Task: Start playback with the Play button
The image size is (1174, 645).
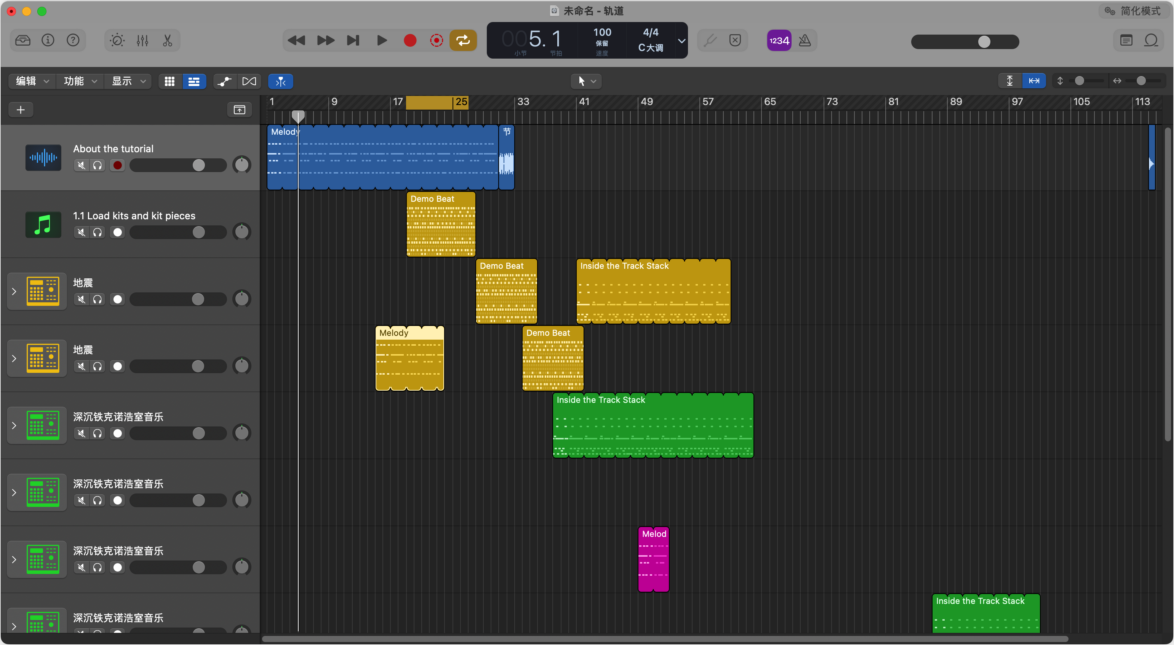Action: [x=382, y=40]
